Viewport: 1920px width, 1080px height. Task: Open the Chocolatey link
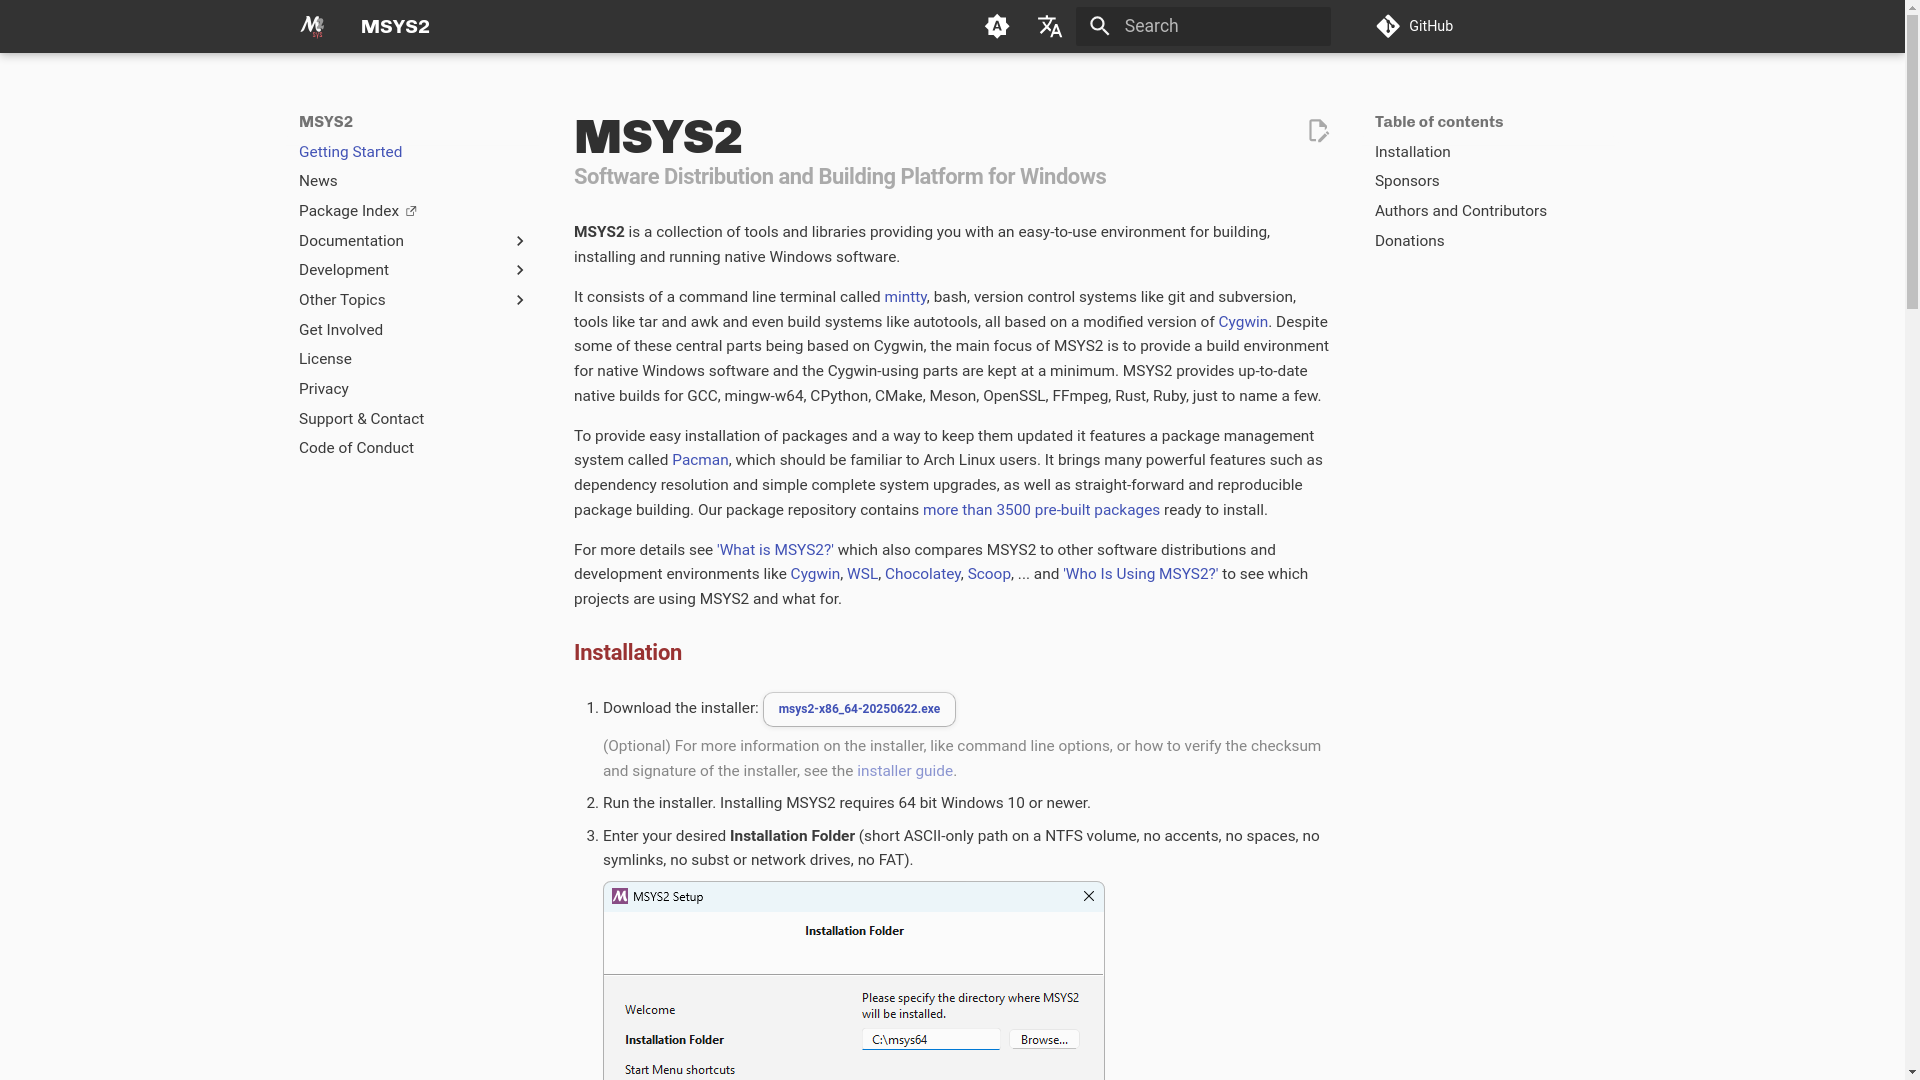click(x=922, y=574)
